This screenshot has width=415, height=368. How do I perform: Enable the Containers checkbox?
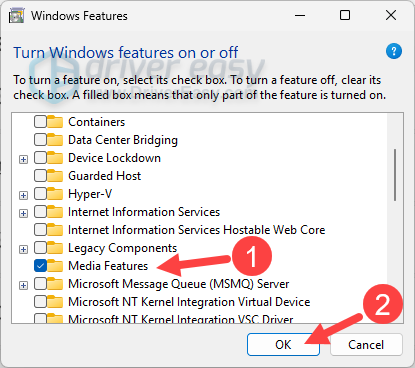pos(40,122)
